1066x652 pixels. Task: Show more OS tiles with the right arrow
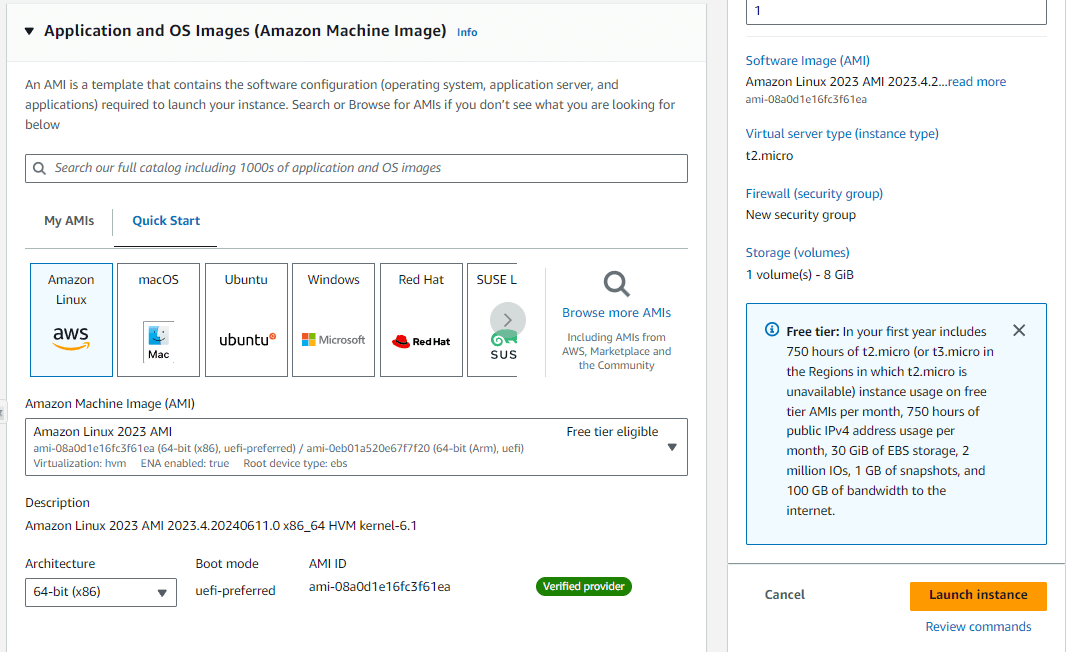click(x=508, y=320)
